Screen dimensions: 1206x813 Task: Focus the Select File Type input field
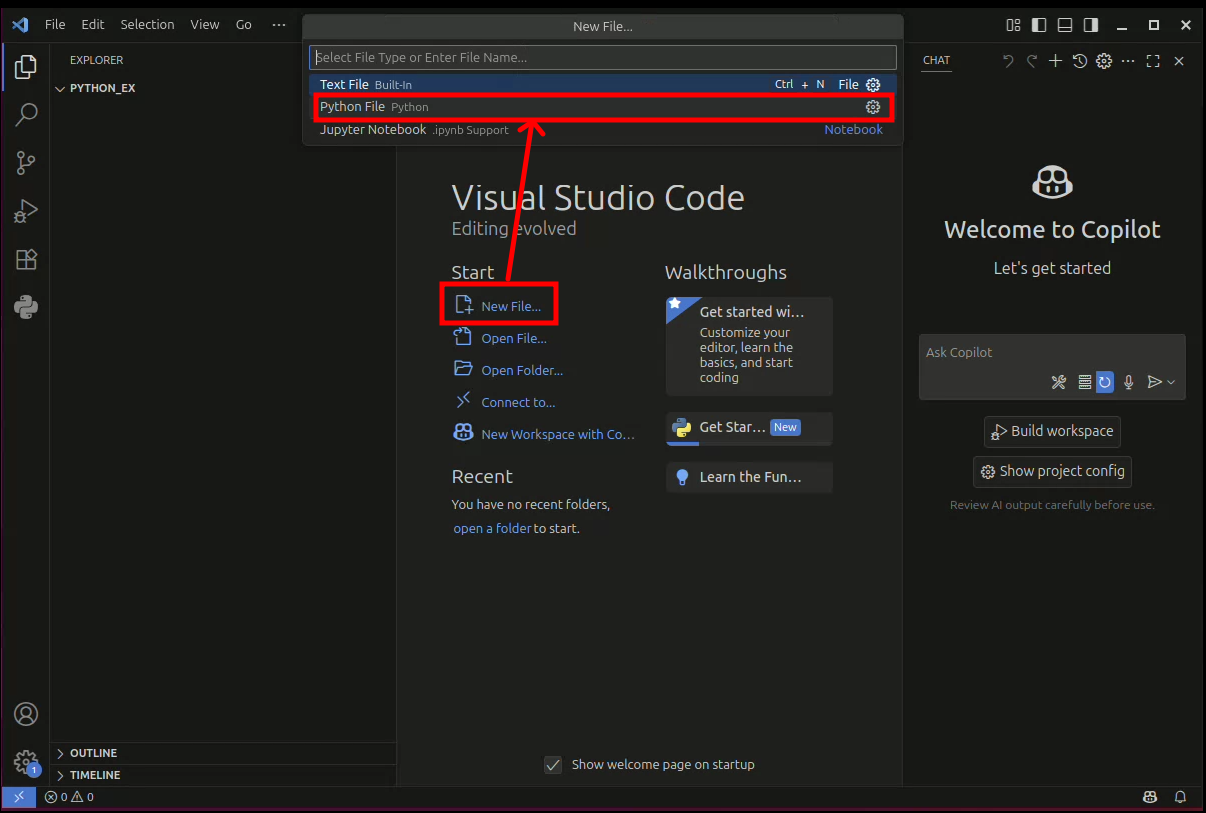click(603, 57)
